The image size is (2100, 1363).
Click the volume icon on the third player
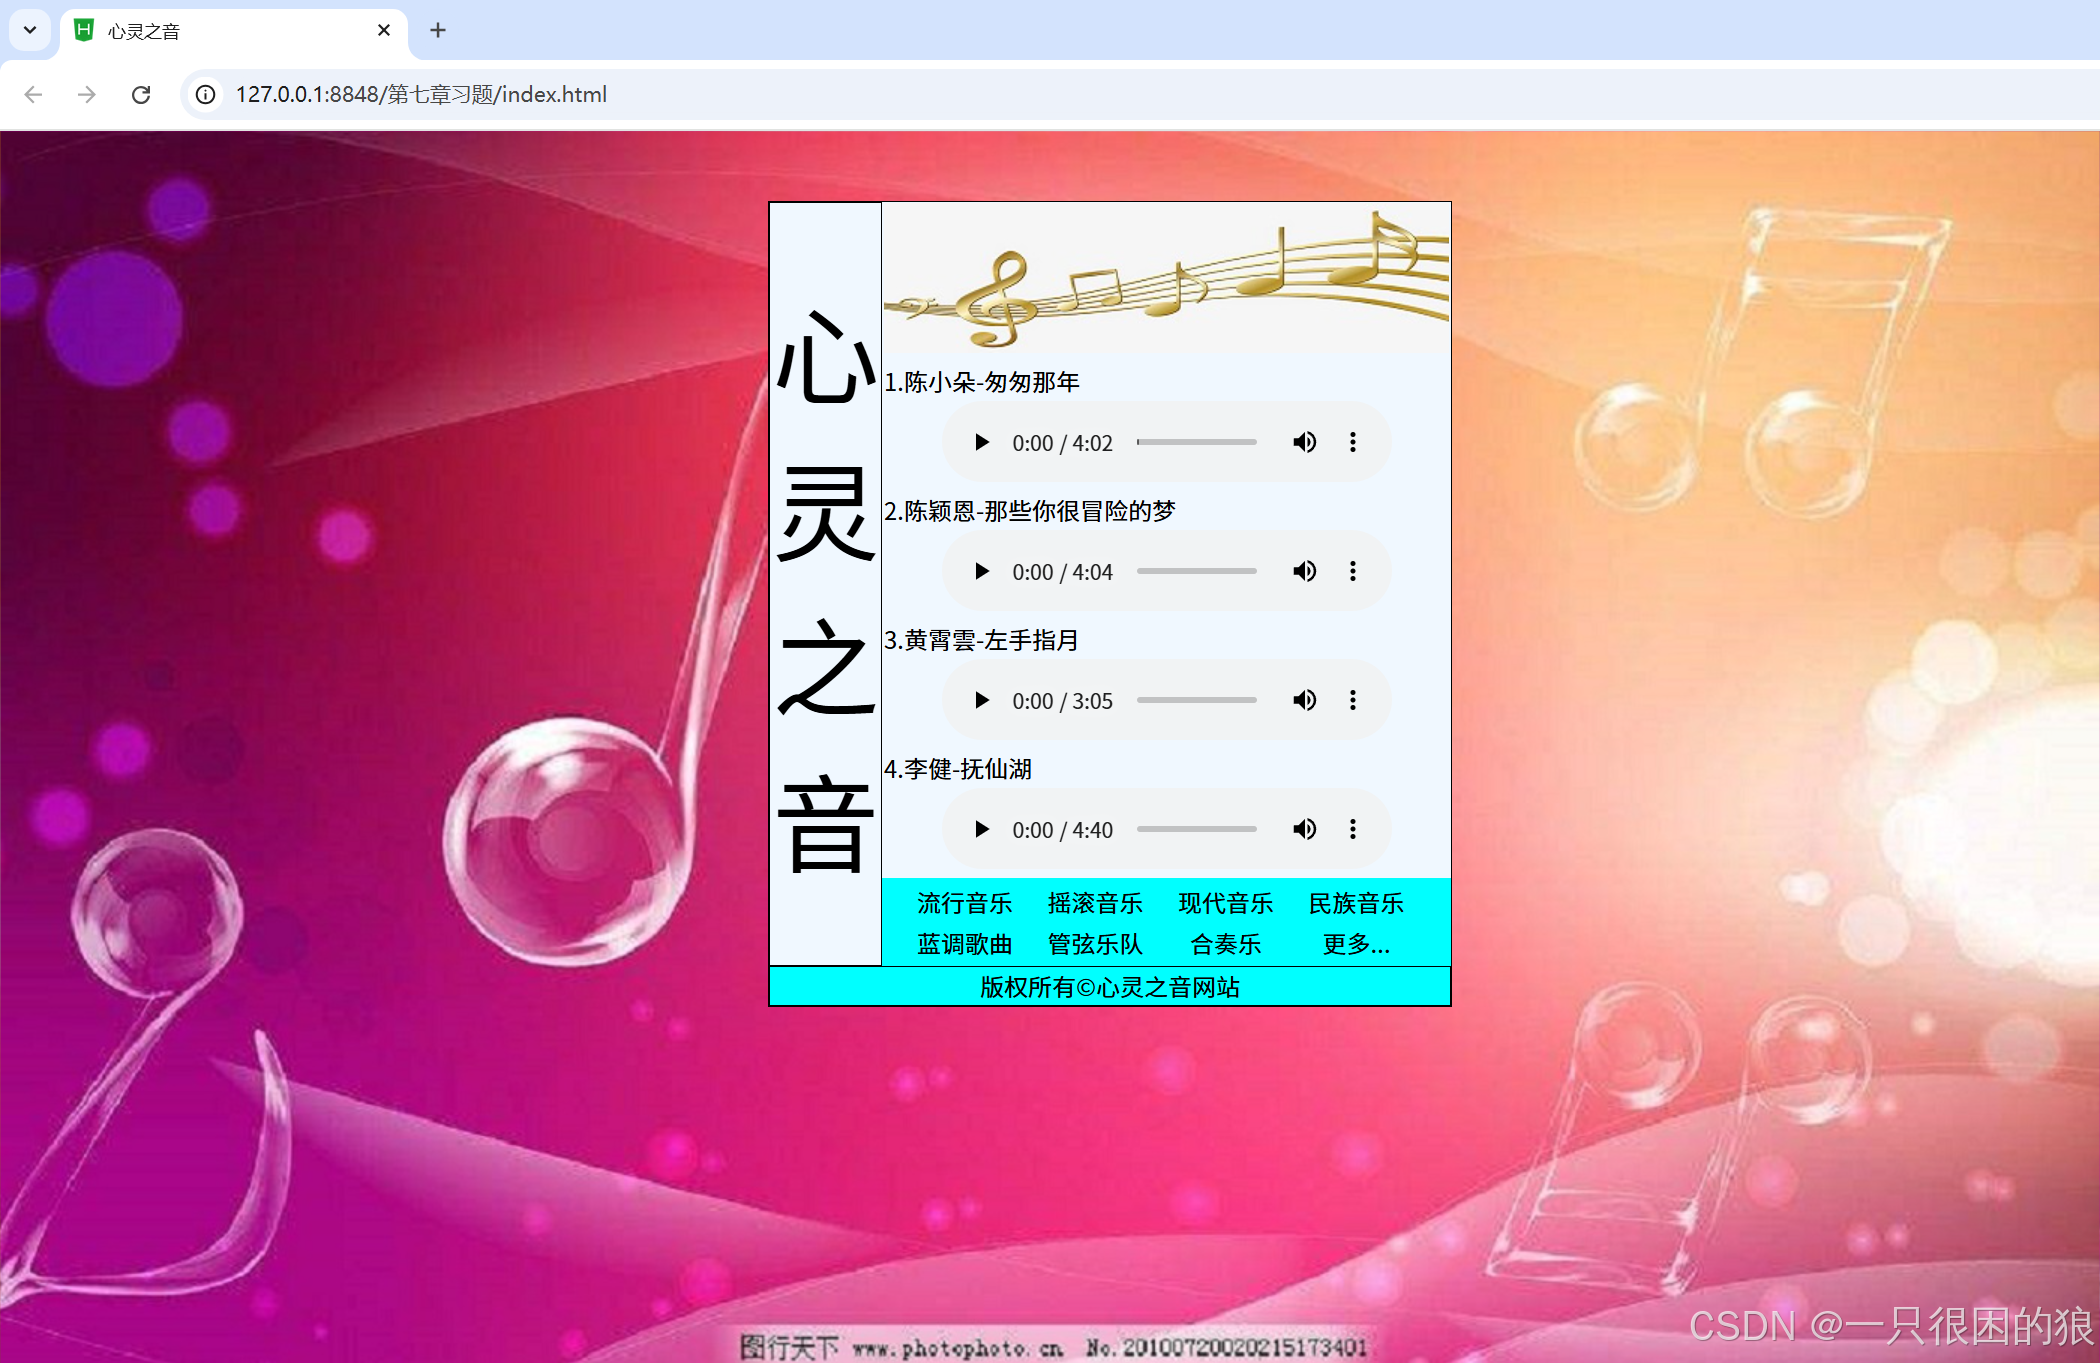point(1304,700)
